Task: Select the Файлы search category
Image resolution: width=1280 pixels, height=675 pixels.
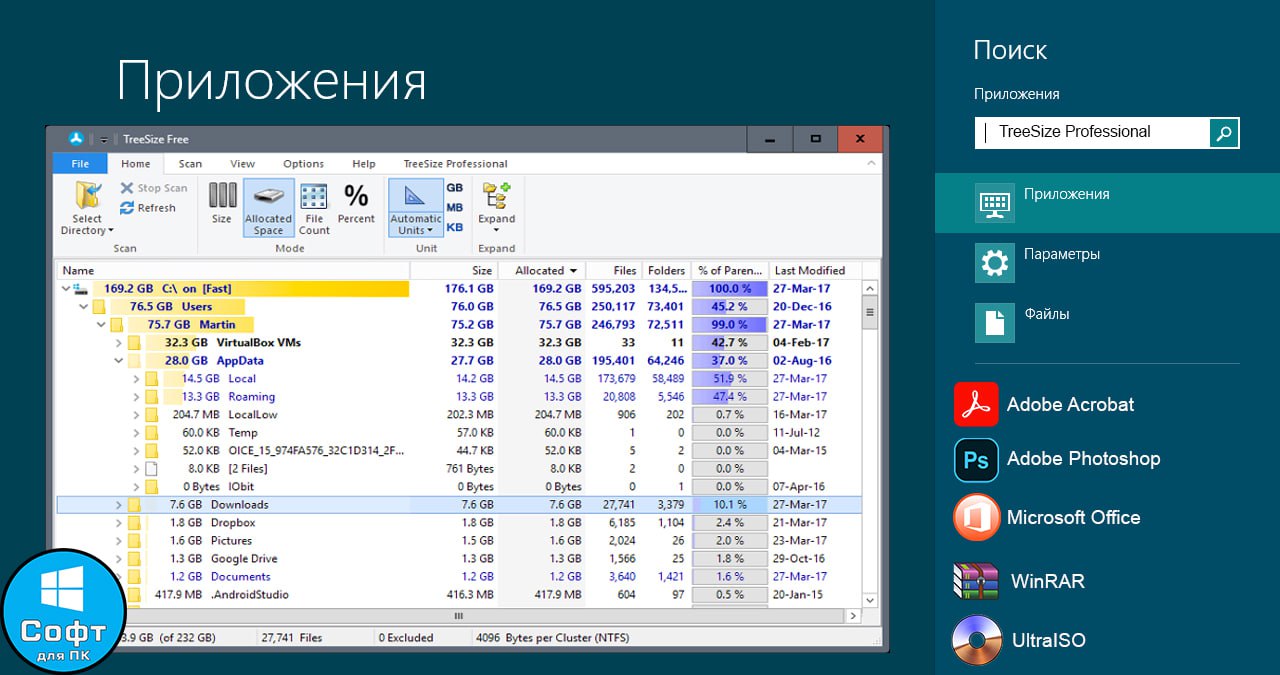Action: tap(1107, 323)
